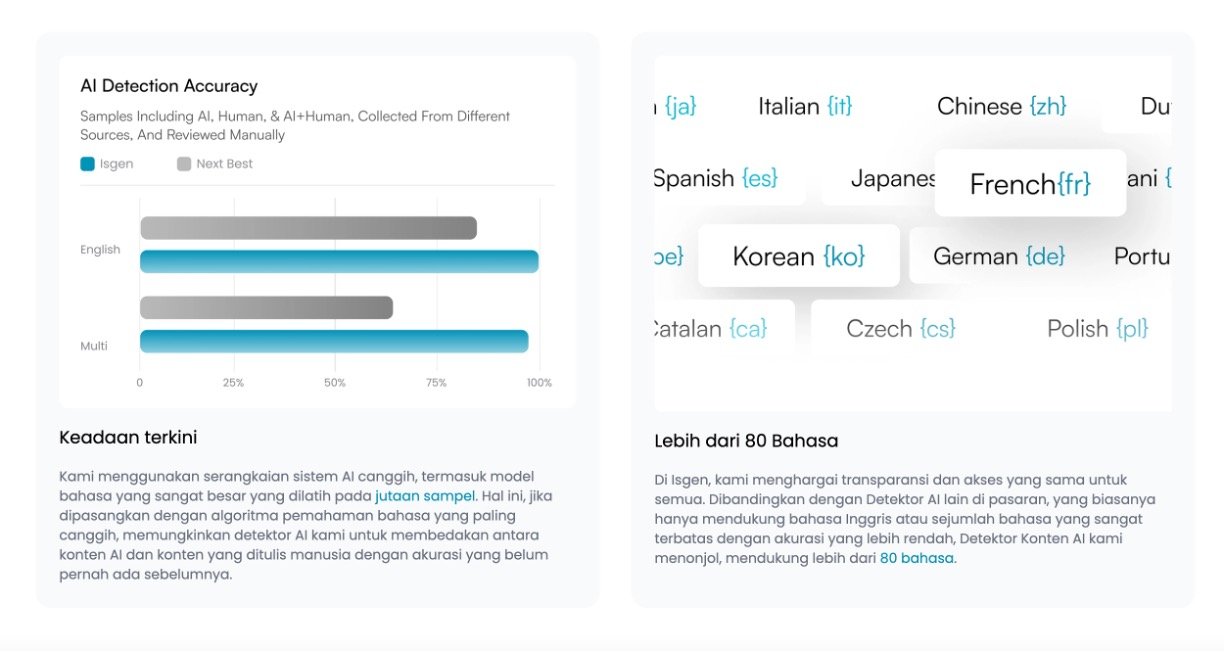Open the "jutaan sampel" link
Image resolution: width=1224 pixels, height=652 pixels.
pyautogui.click(x=425, y=496)
